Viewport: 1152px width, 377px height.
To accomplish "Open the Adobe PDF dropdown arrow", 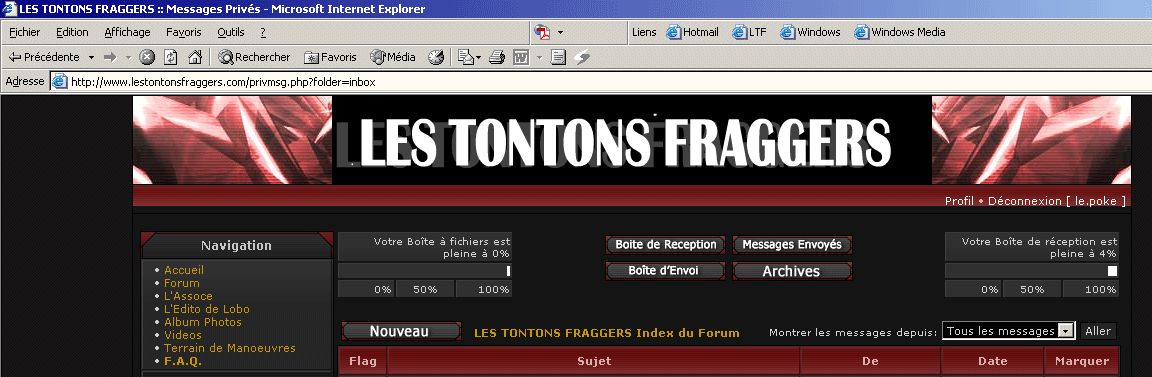I will (560, 32).
